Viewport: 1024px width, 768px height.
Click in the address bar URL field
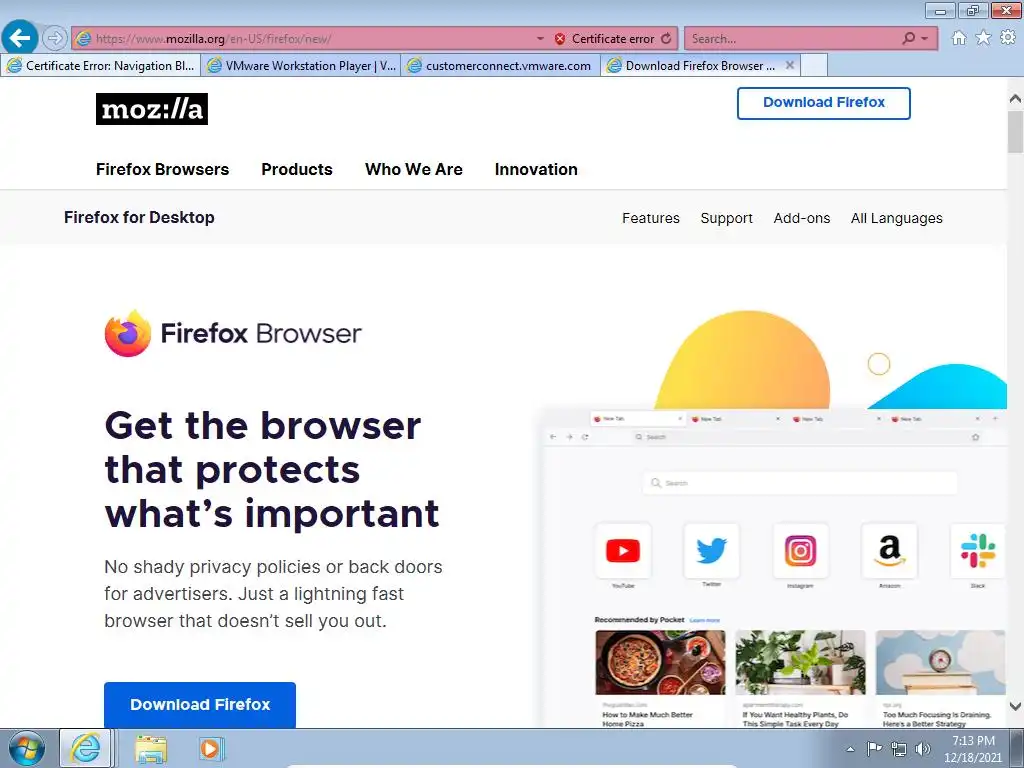313,39
